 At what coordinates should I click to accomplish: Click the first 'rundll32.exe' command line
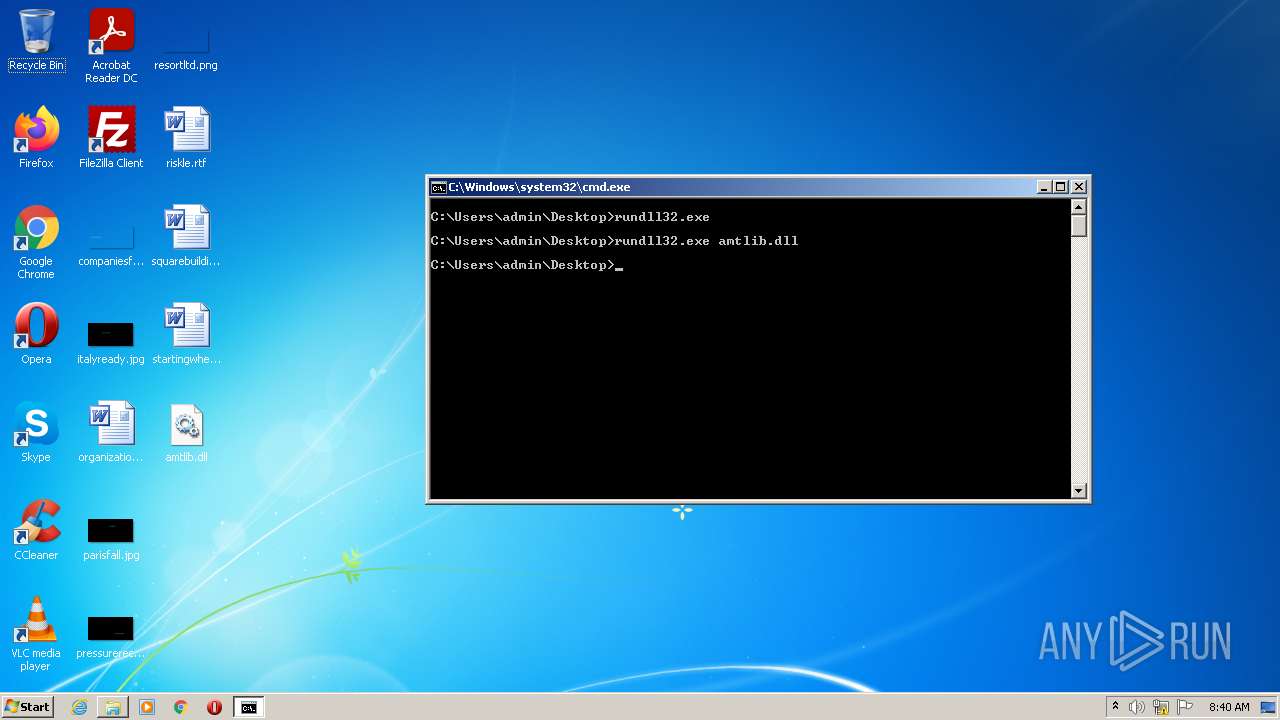coord(570,217)
